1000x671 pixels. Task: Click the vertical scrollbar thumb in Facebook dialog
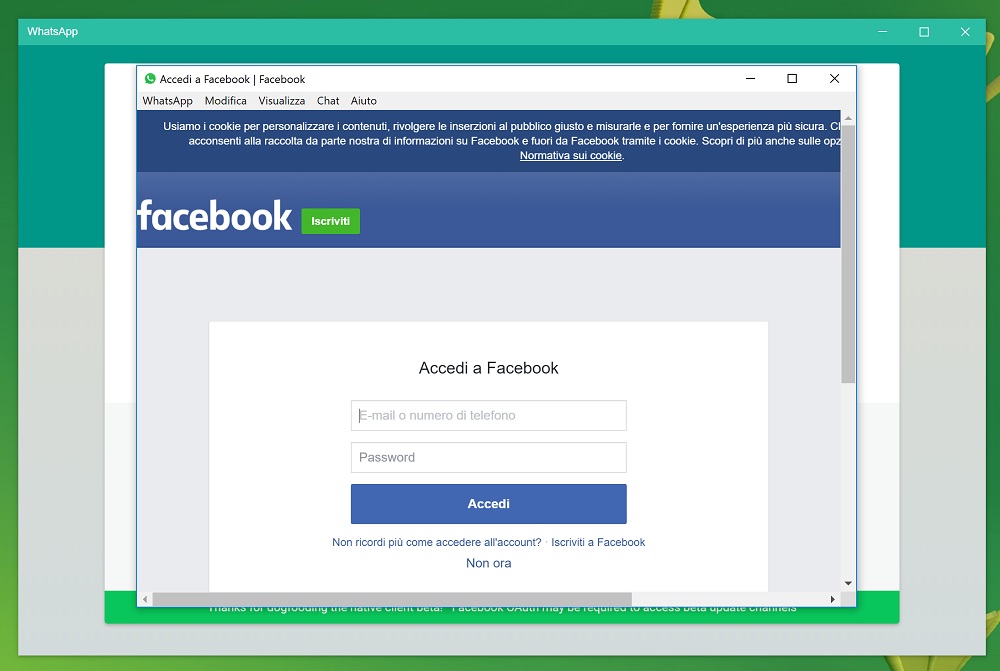(x=848, y=253)
